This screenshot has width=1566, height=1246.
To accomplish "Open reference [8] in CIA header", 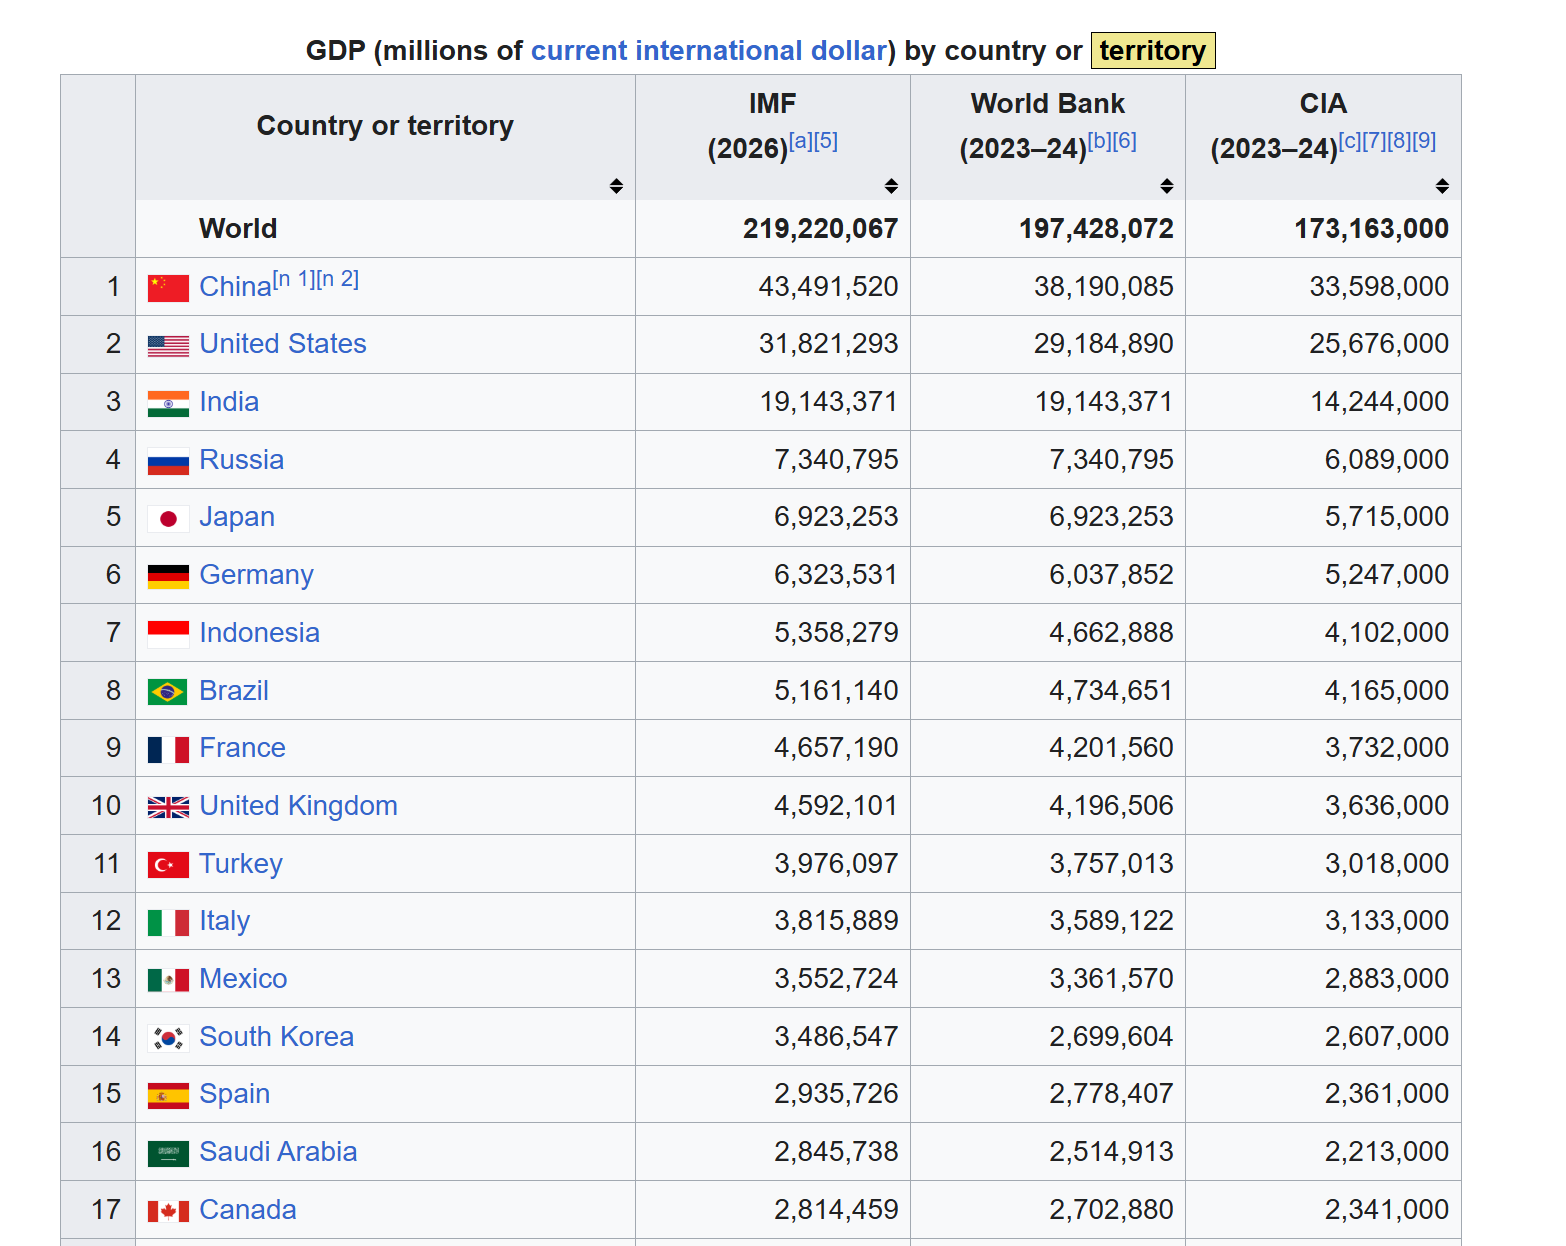I will (x=1400, y=141).
